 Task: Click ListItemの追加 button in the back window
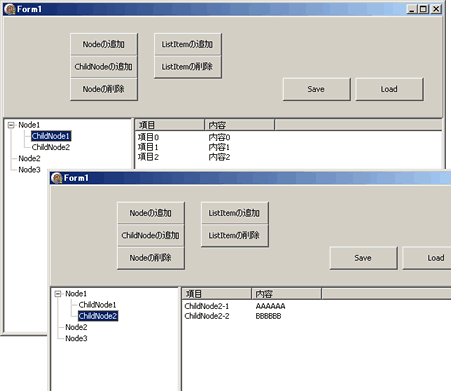pyautogui.click(x=188, y=44)
